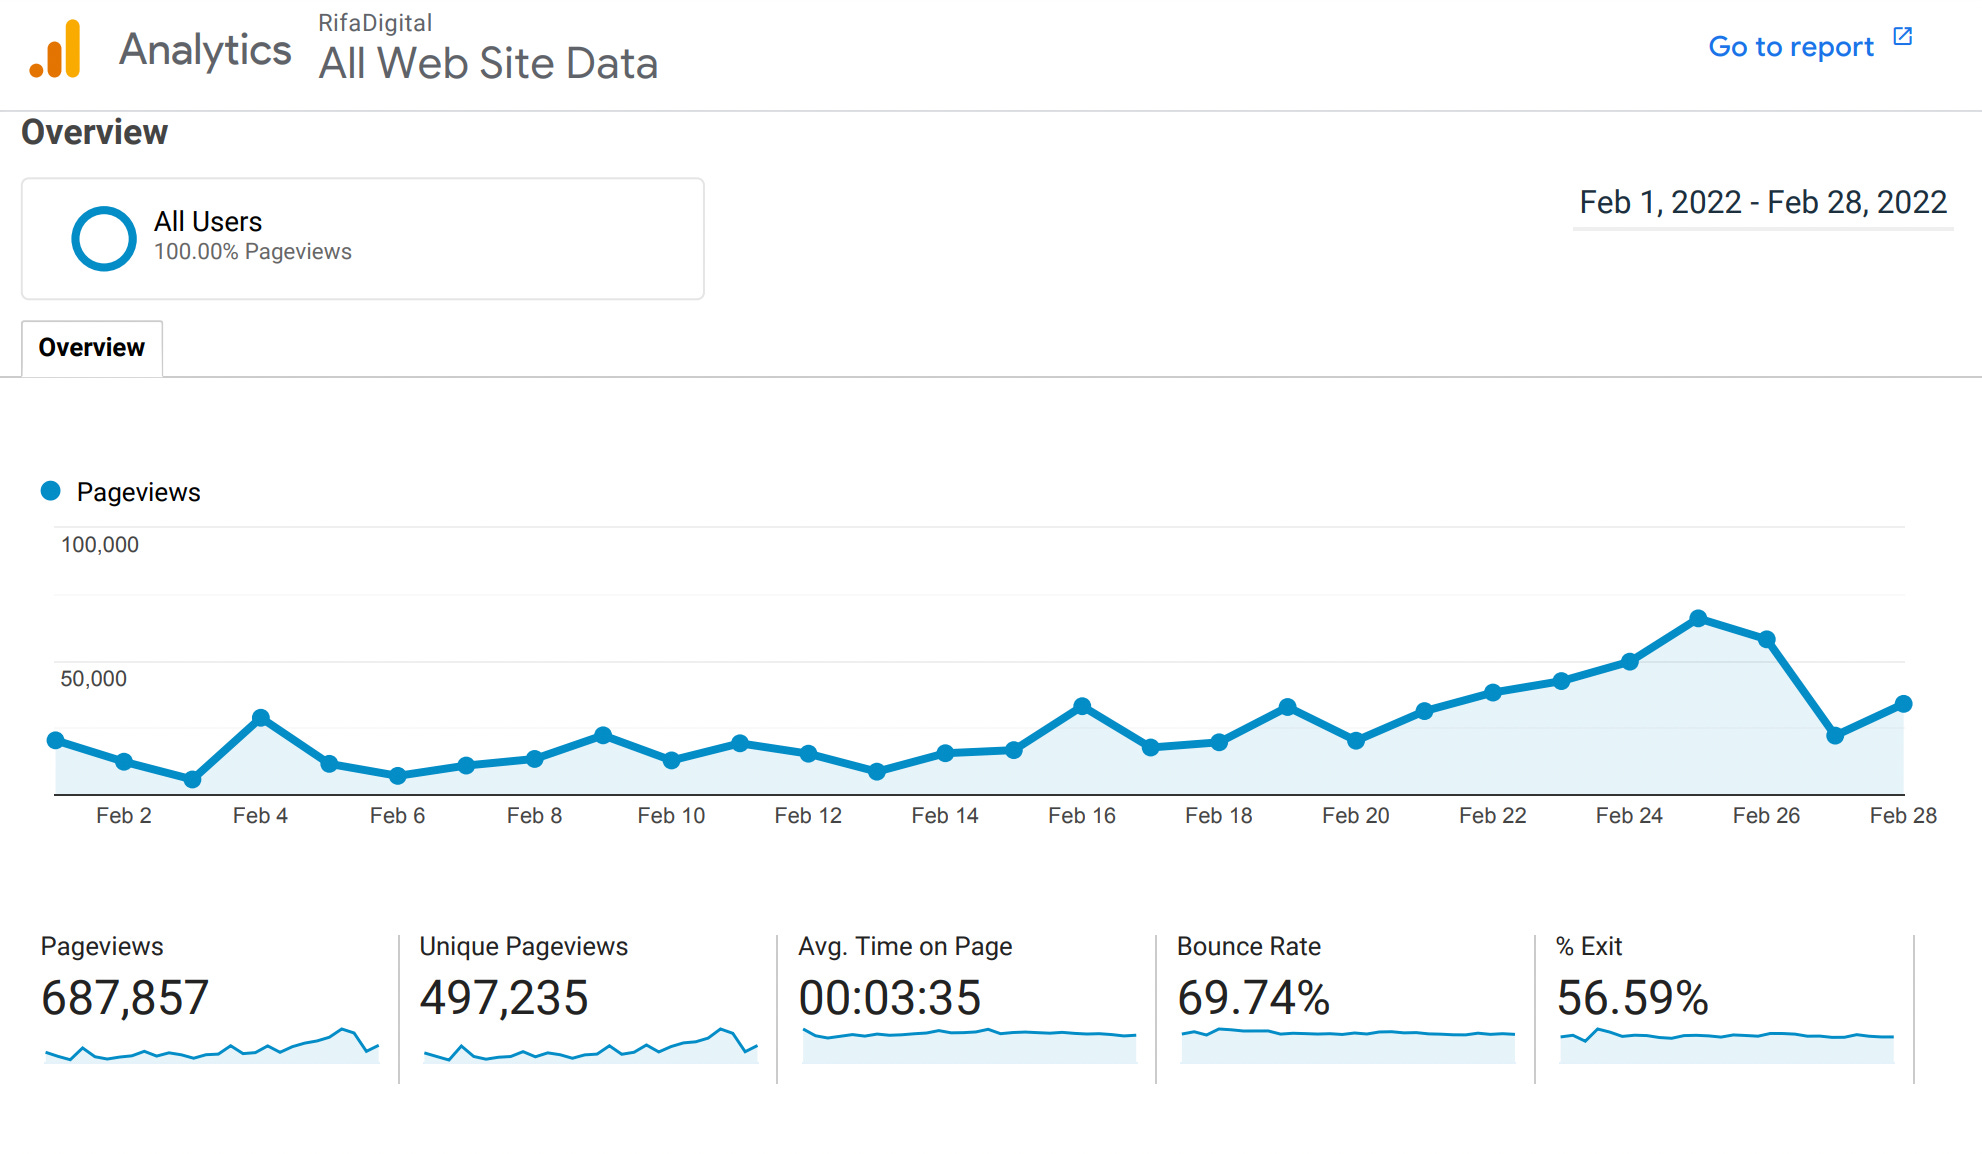Viewport: 1982px width, 1154px height.
Task: Click the chart data point for Feb 28
Action: (x=1904, y=704)
